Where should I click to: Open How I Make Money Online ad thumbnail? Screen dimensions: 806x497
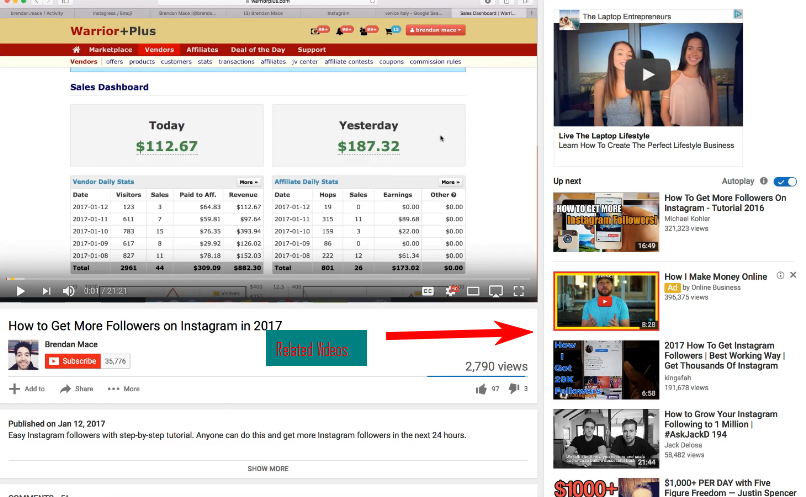click(606, 301)
